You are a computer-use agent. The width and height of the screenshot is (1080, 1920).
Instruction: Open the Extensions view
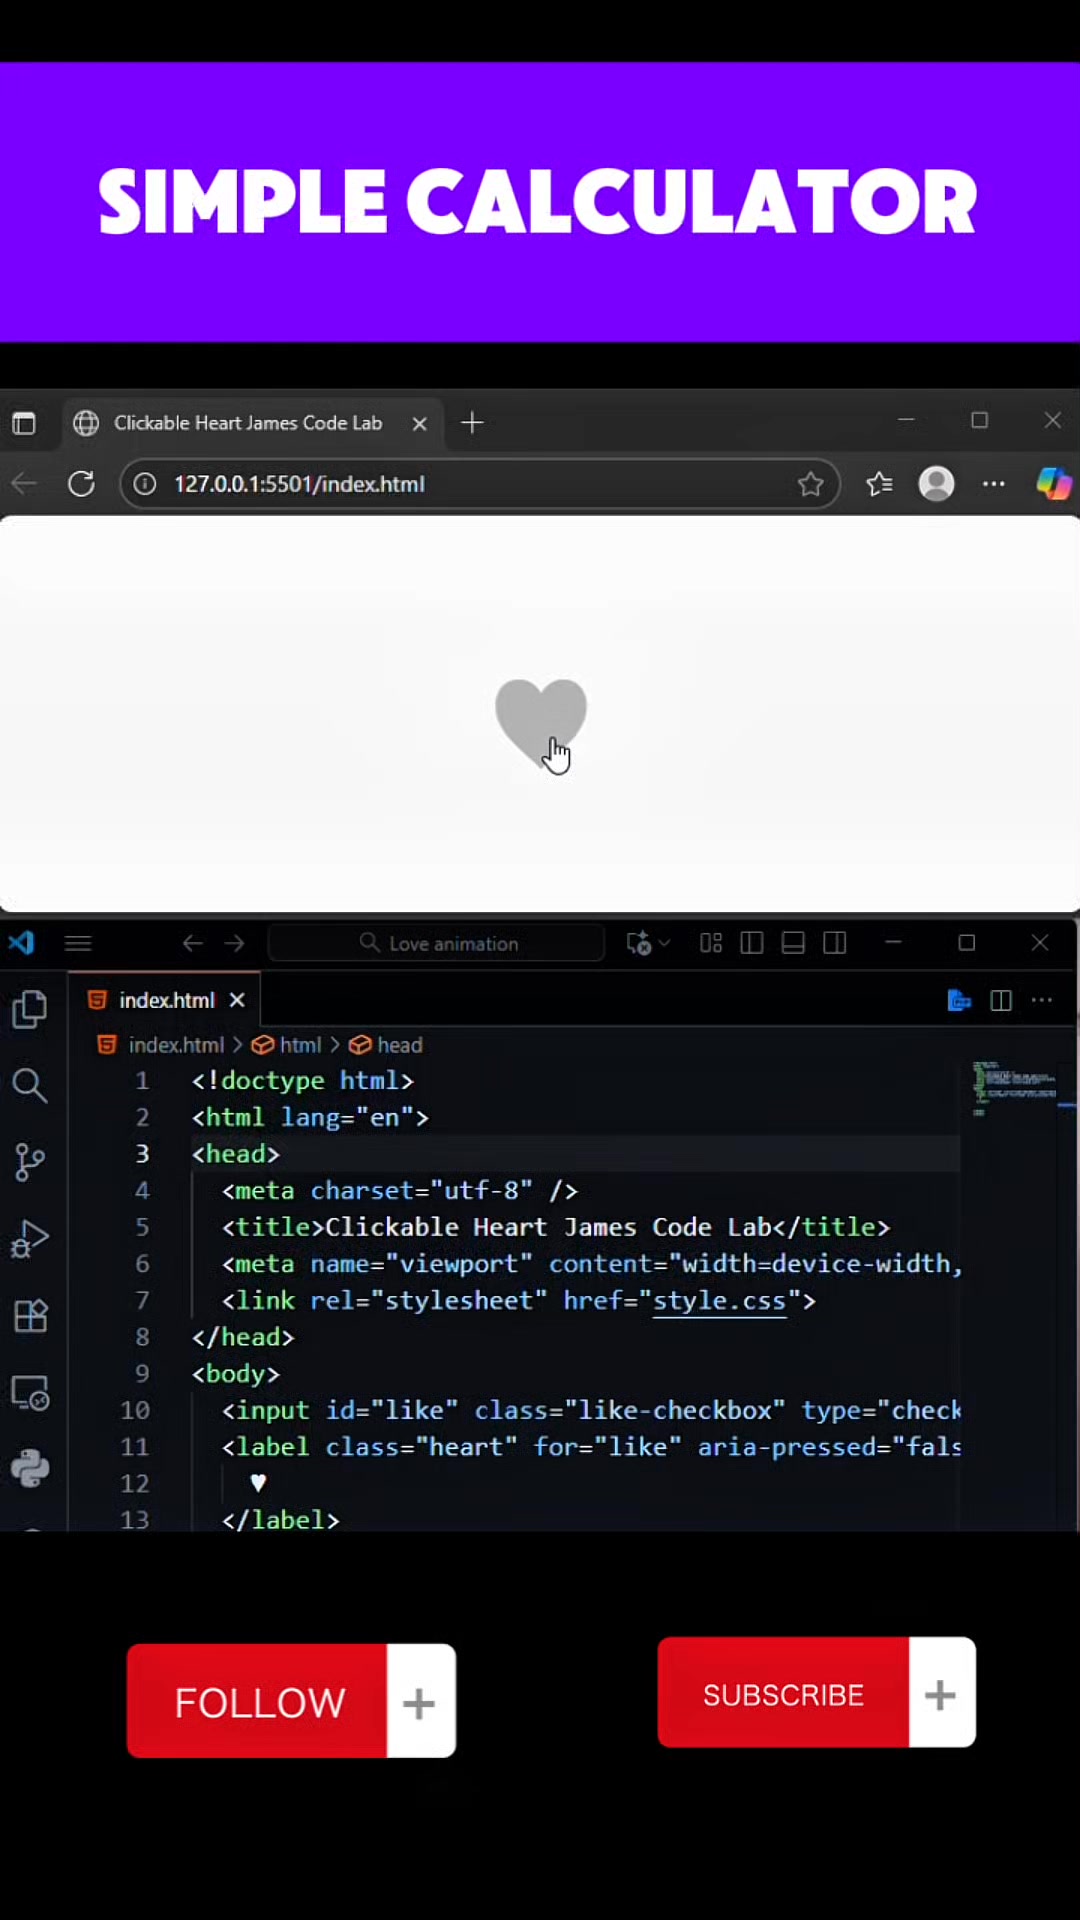pos(30,1316)
